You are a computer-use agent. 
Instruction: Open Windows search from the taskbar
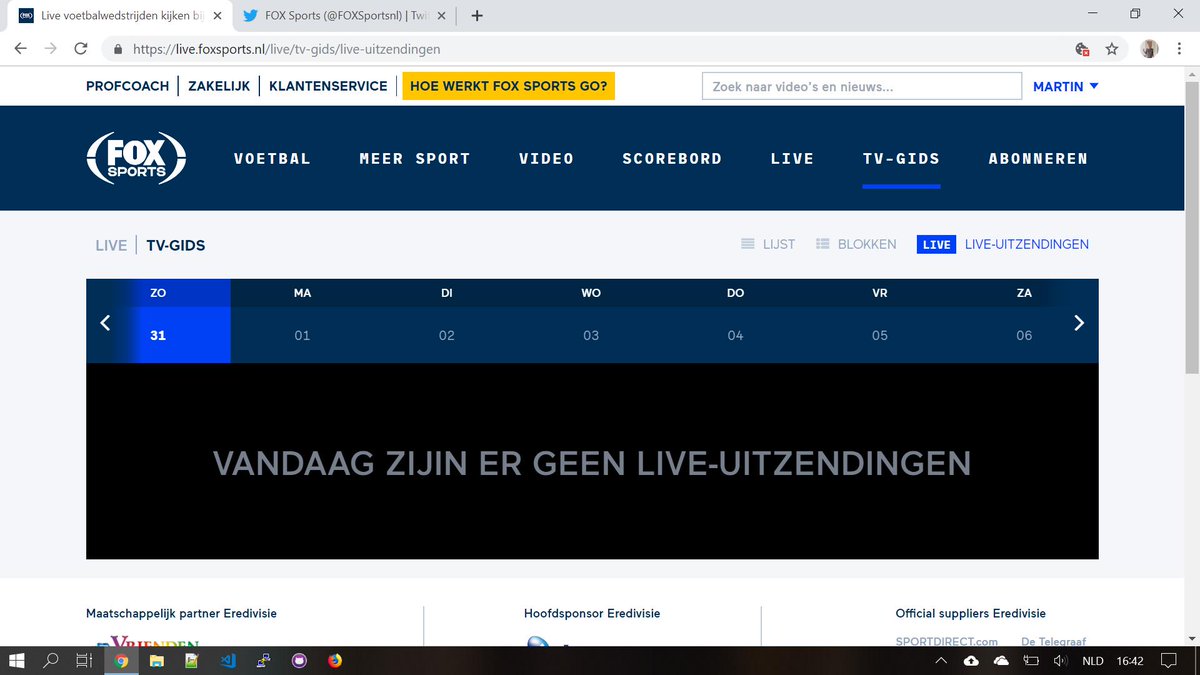pyautogui.click(x=51, y=660)
